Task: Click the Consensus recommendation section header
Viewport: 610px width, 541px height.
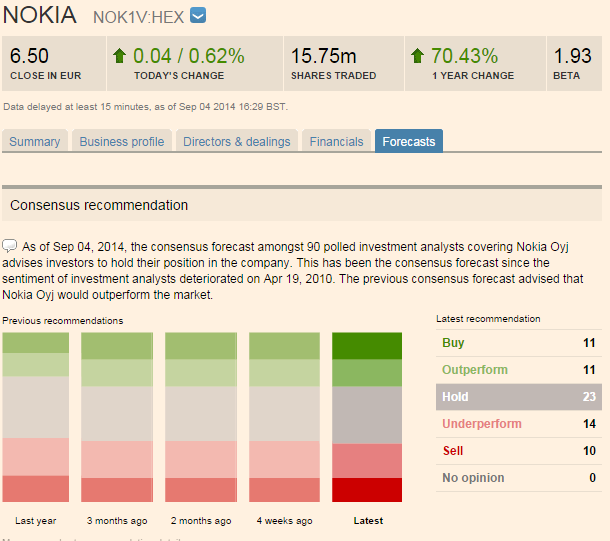Action: coord(302,205)
